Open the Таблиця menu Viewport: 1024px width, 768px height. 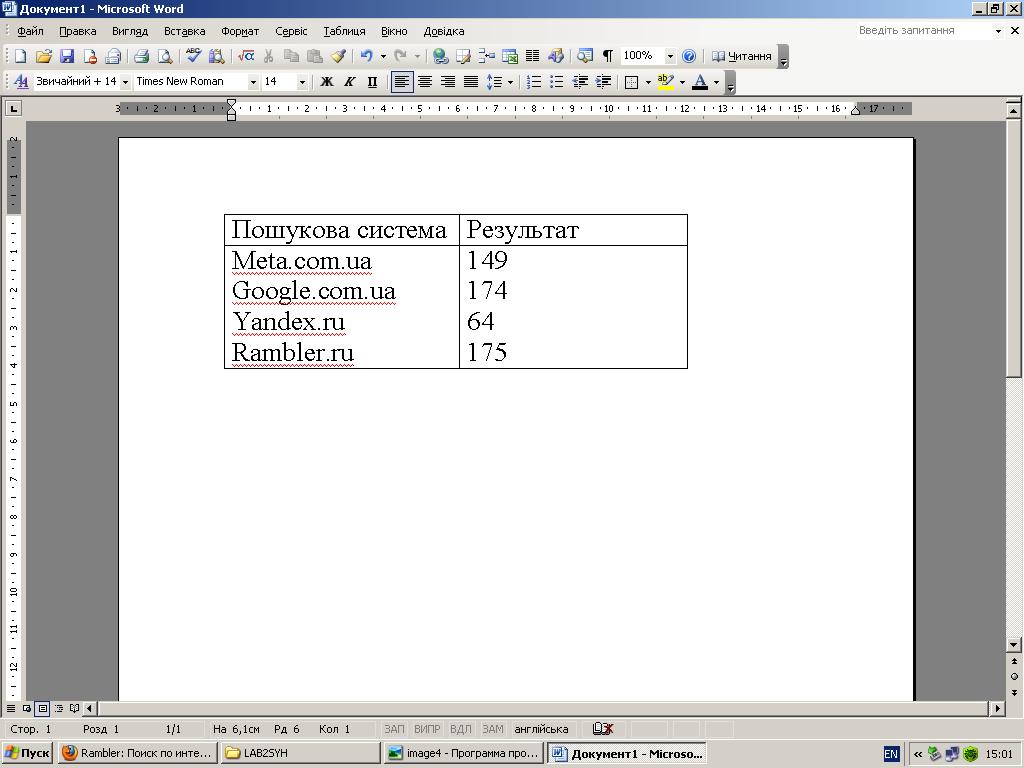pyautogui.click(x=344, y=31)
